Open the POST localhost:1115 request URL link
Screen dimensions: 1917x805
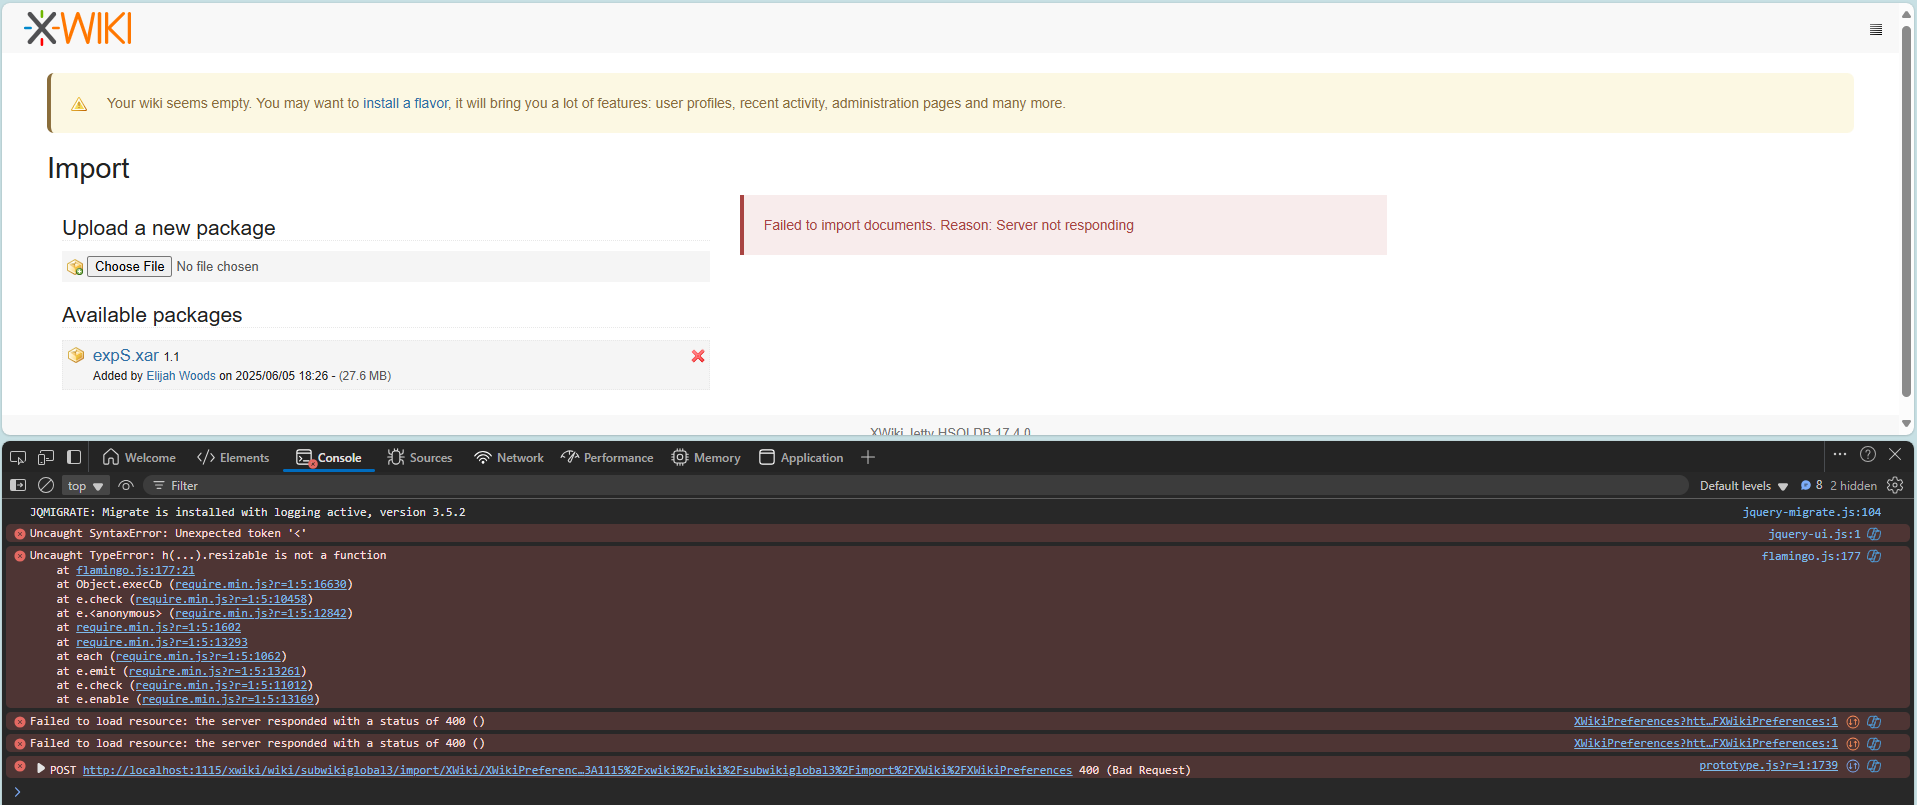pos(577,770)
